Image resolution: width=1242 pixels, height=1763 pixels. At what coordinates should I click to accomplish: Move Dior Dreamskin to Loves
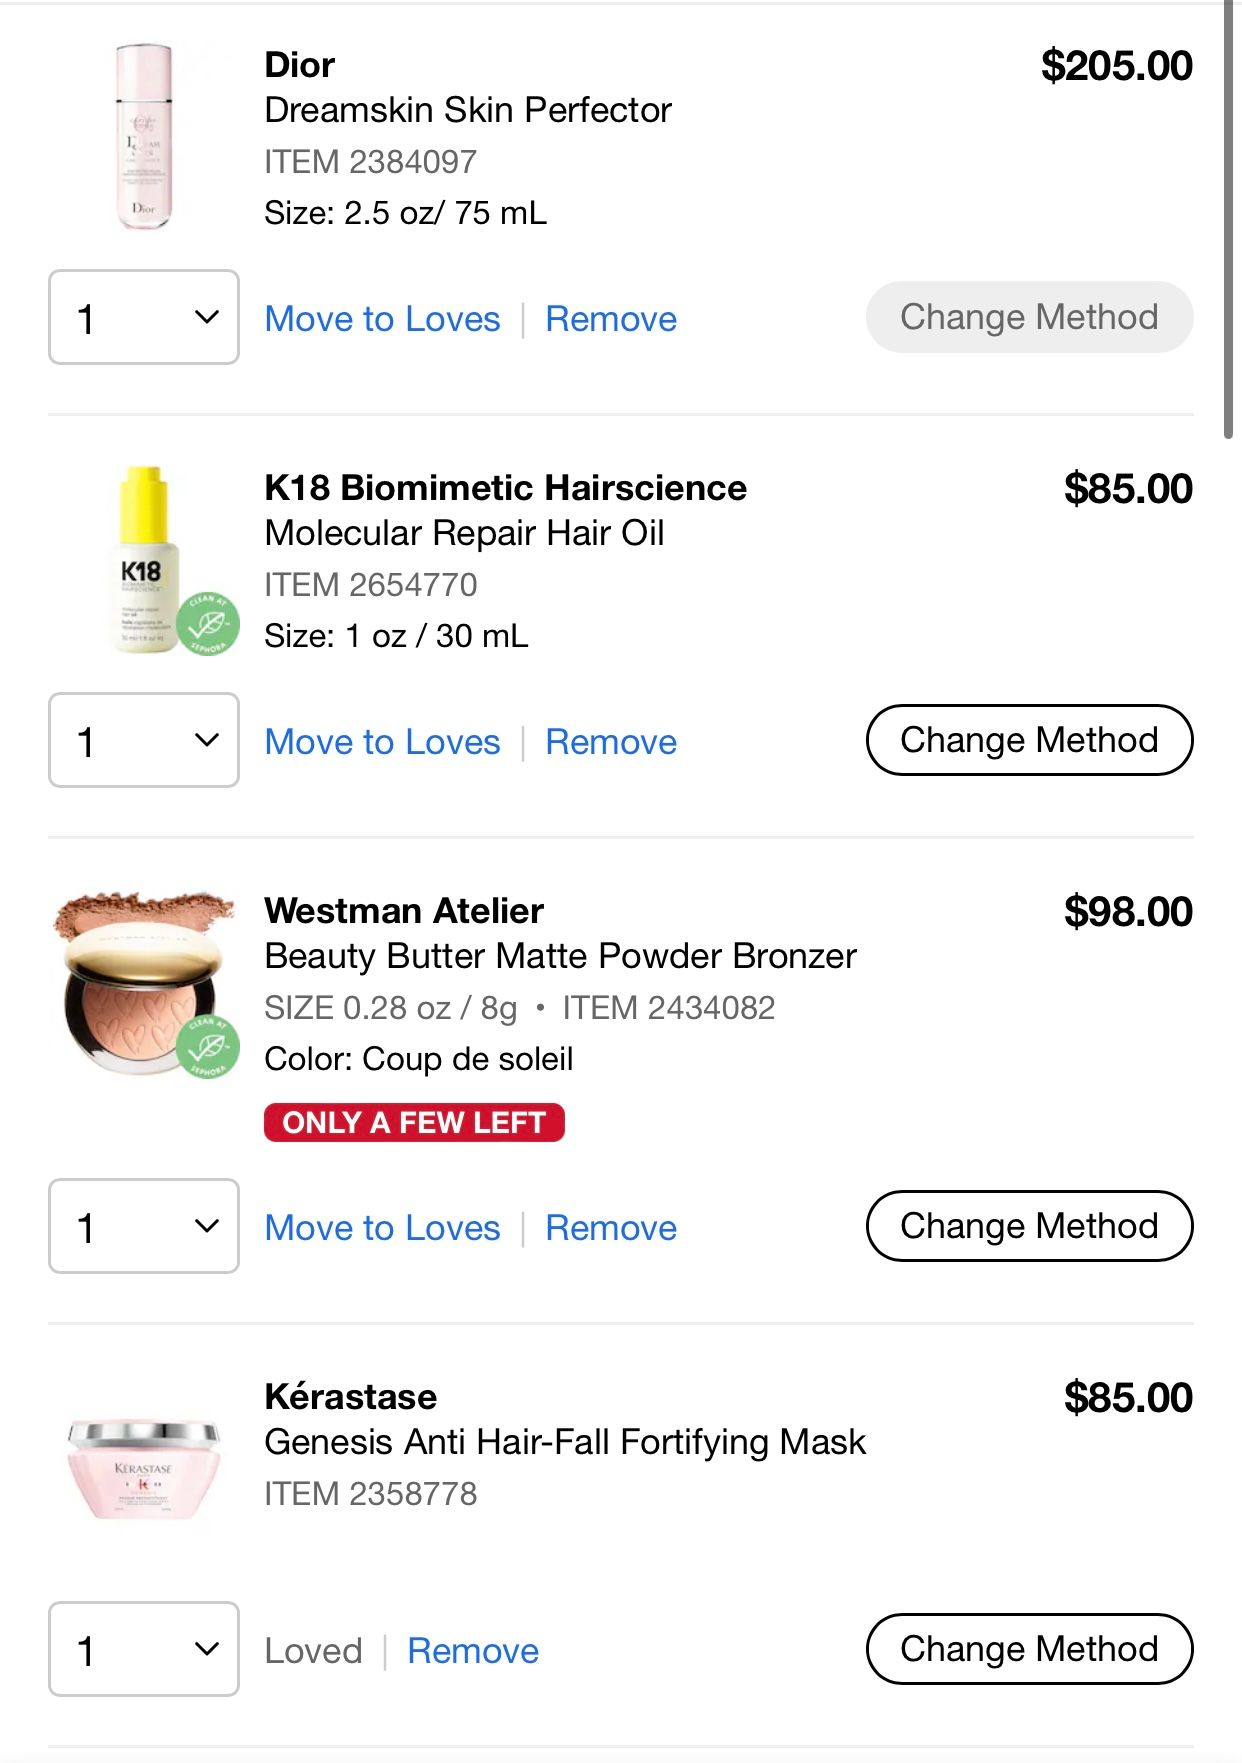(382, 319)
